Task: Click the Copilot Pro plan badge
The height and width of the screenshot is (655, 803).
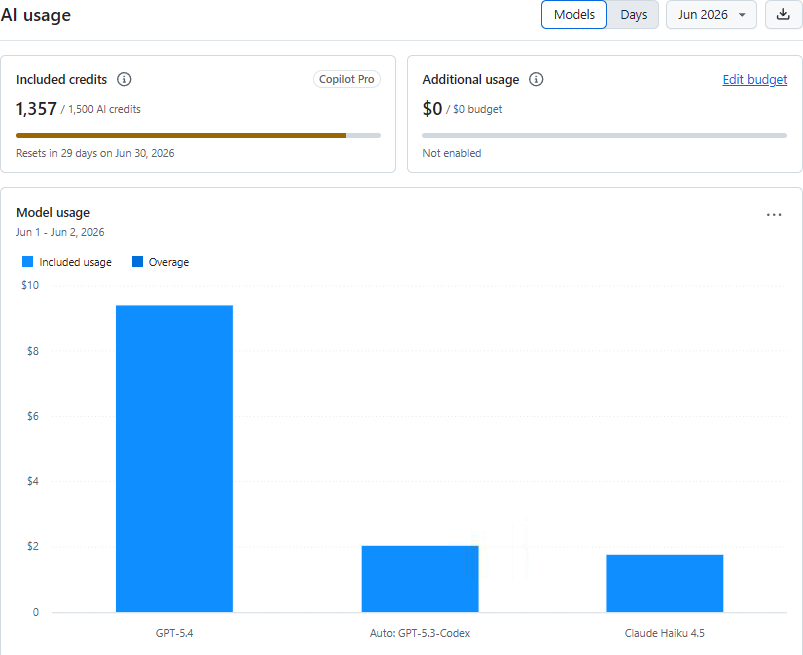Action: coord(347,79)
